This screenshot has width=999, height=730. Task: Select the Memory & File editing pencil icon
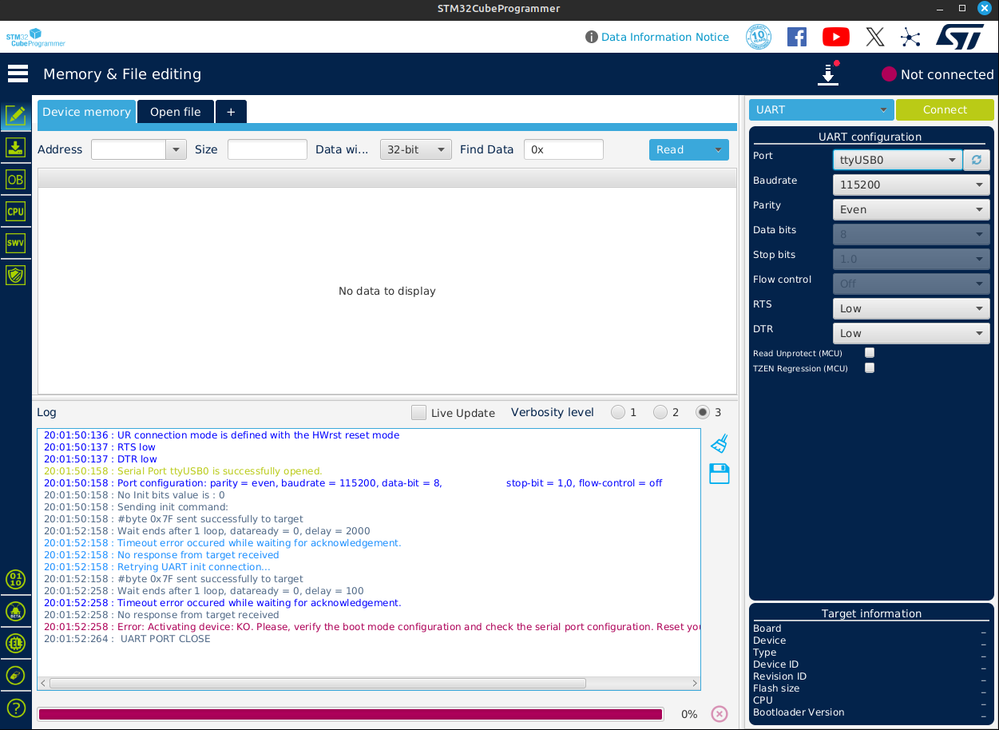15,115
